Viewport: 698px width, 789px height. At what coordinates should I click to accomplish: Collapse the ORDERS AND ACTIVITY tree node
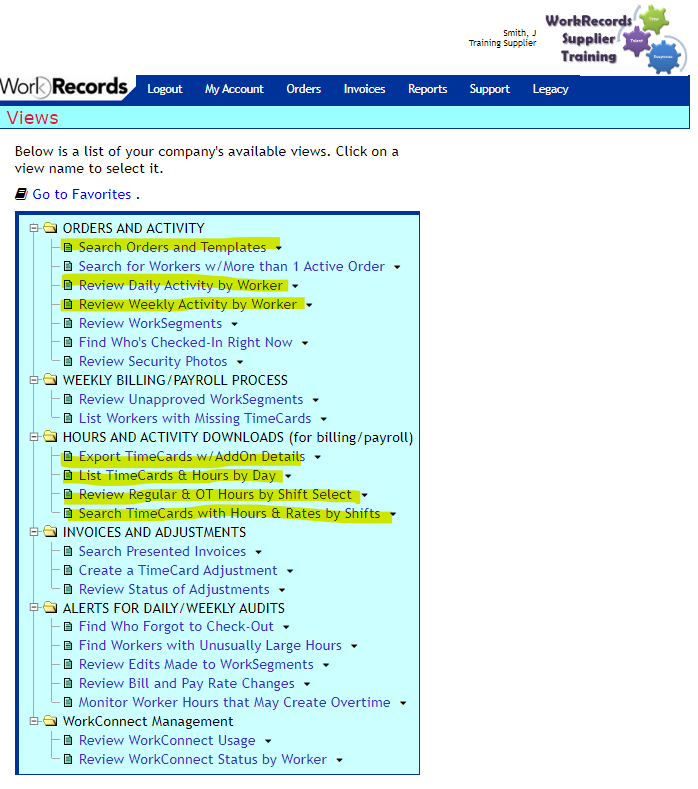34,228
